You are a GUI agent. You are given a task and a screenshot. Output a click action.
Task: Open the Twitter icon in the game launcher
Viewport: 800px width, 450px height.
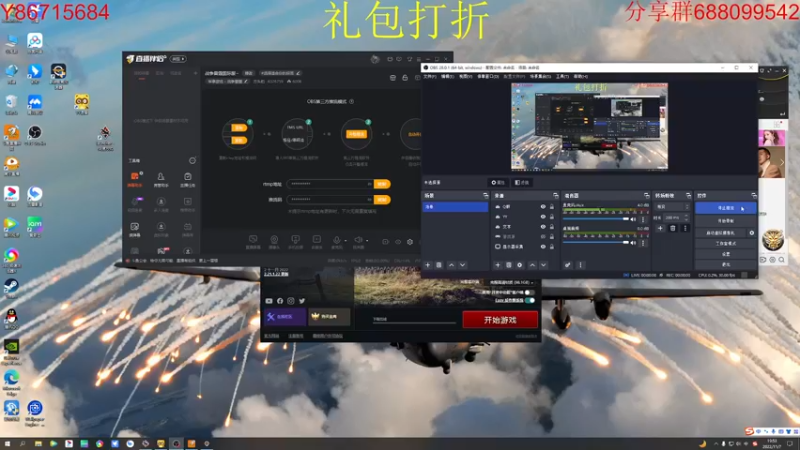click(302, 301)
